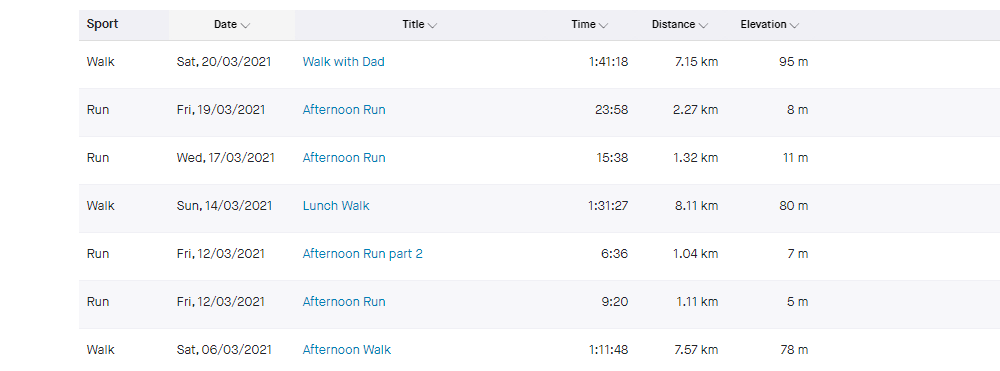Open the Afternoon Walk activity
Screen dimensions: 1000x371
tap(346, 349)
